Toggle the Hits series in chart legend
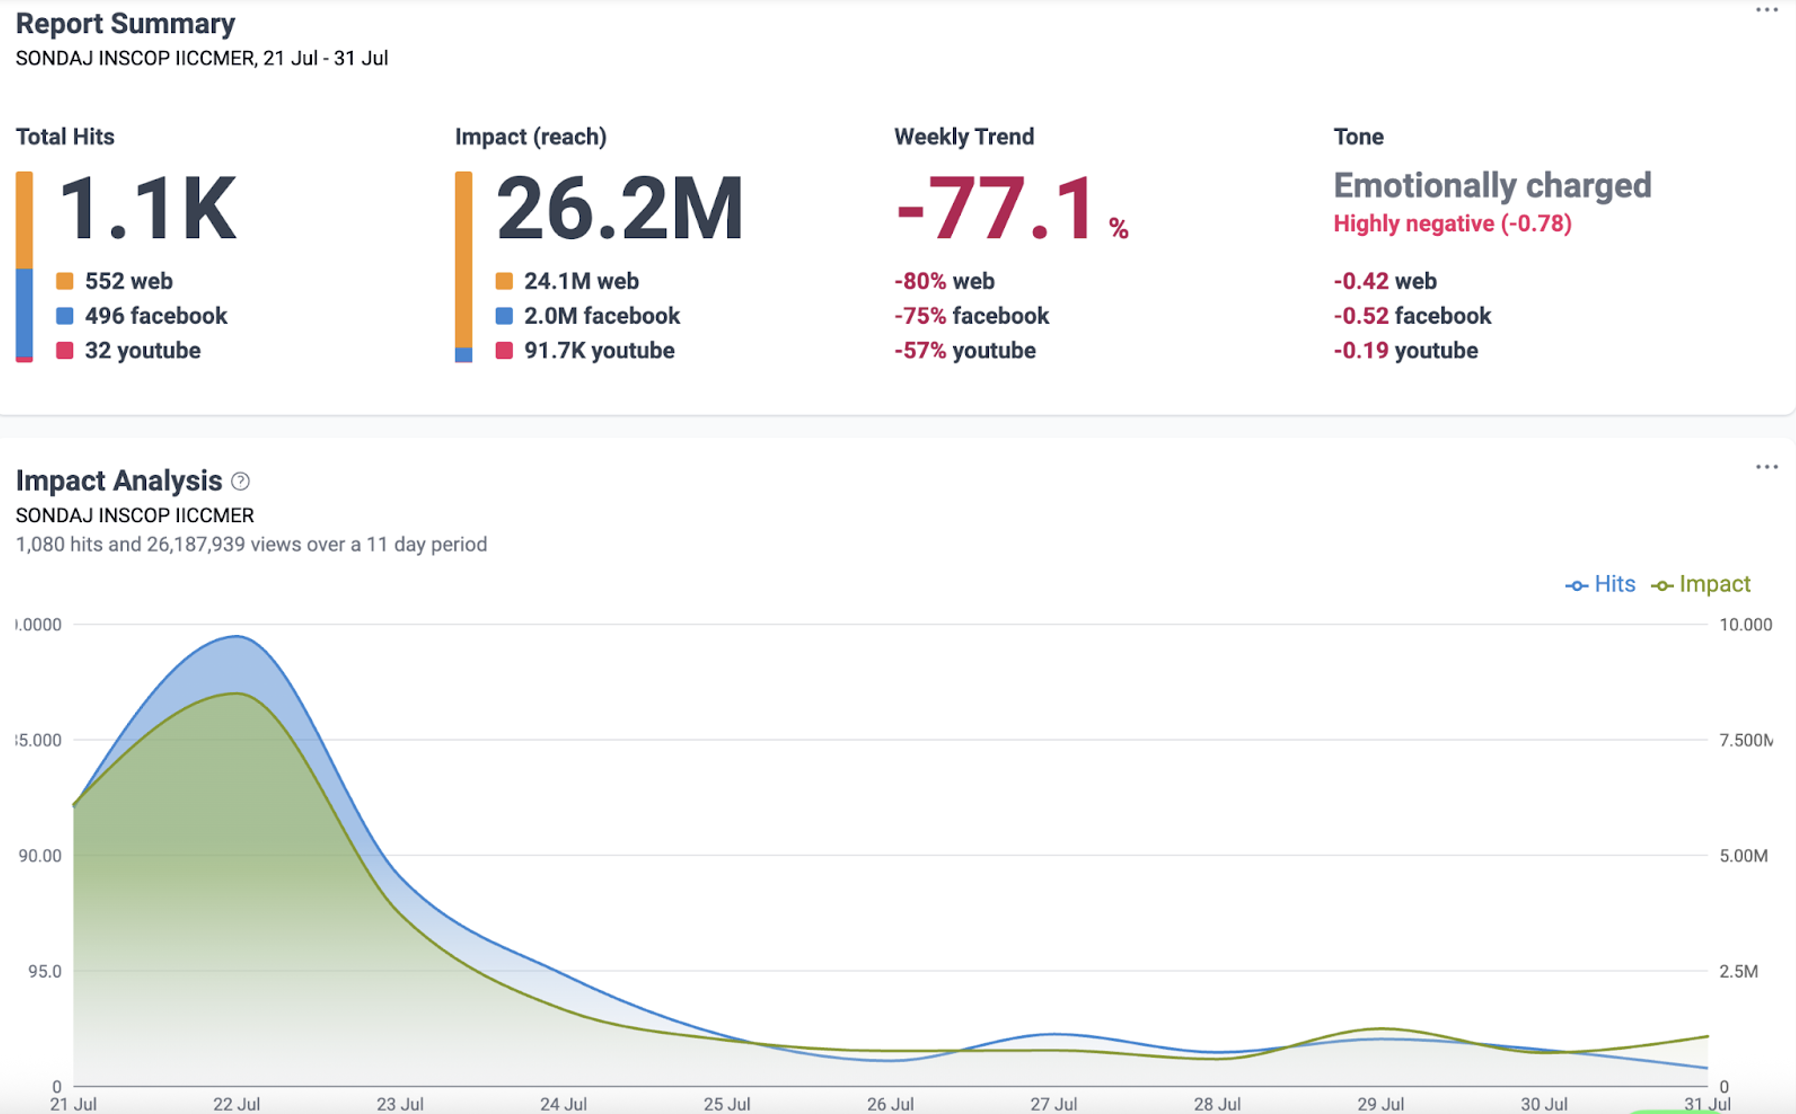This screenshot has width=1796, height=1114. point(1600,584)
